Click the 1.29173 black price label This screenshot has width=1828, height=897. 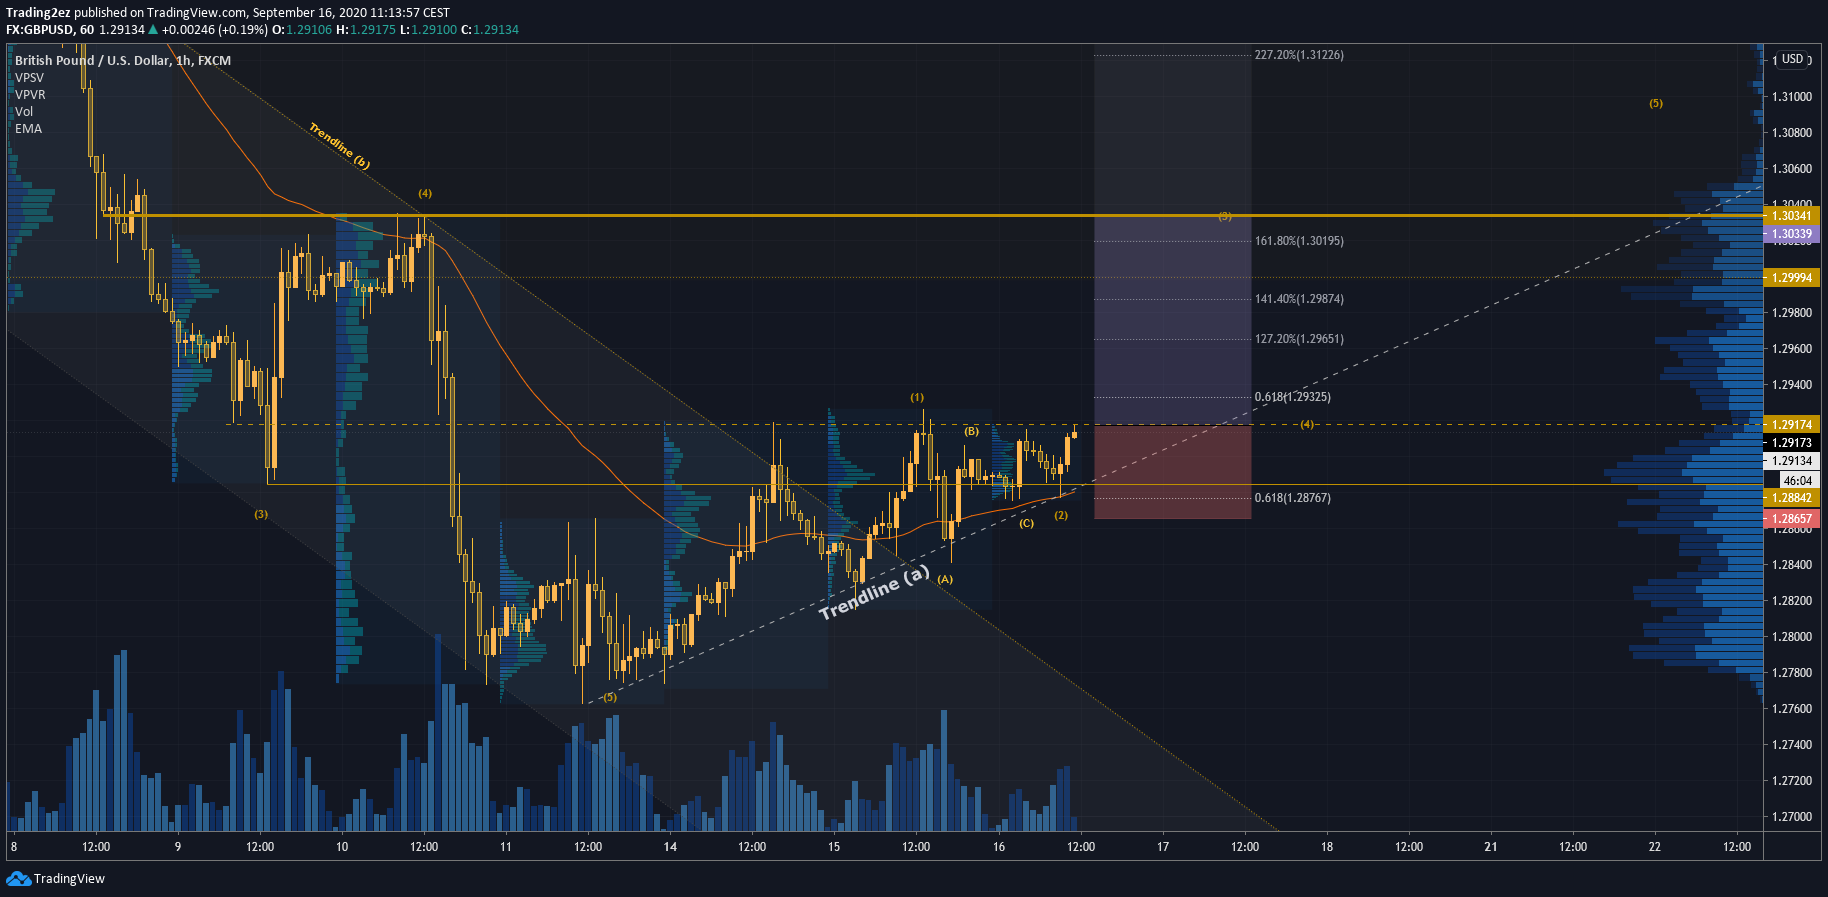1791,443
